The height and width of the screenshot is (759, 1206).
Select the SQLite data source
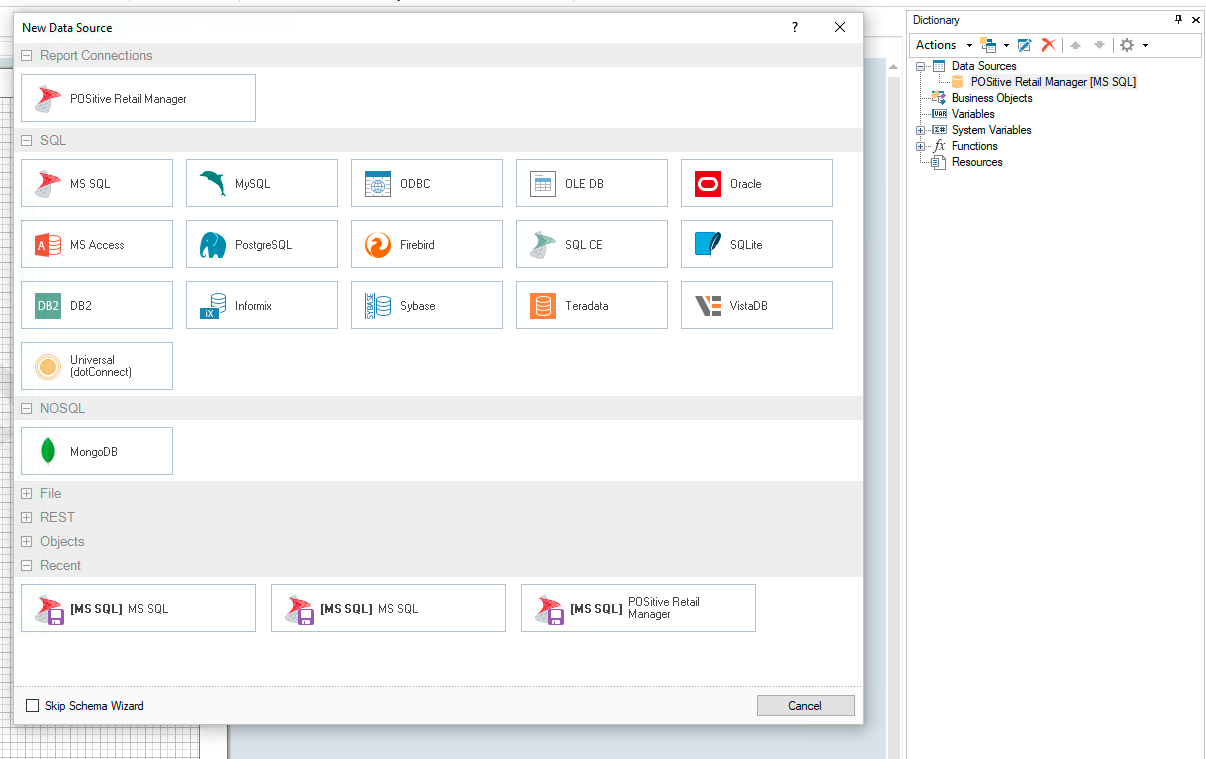pyautogui.click(x=757, y=244)
